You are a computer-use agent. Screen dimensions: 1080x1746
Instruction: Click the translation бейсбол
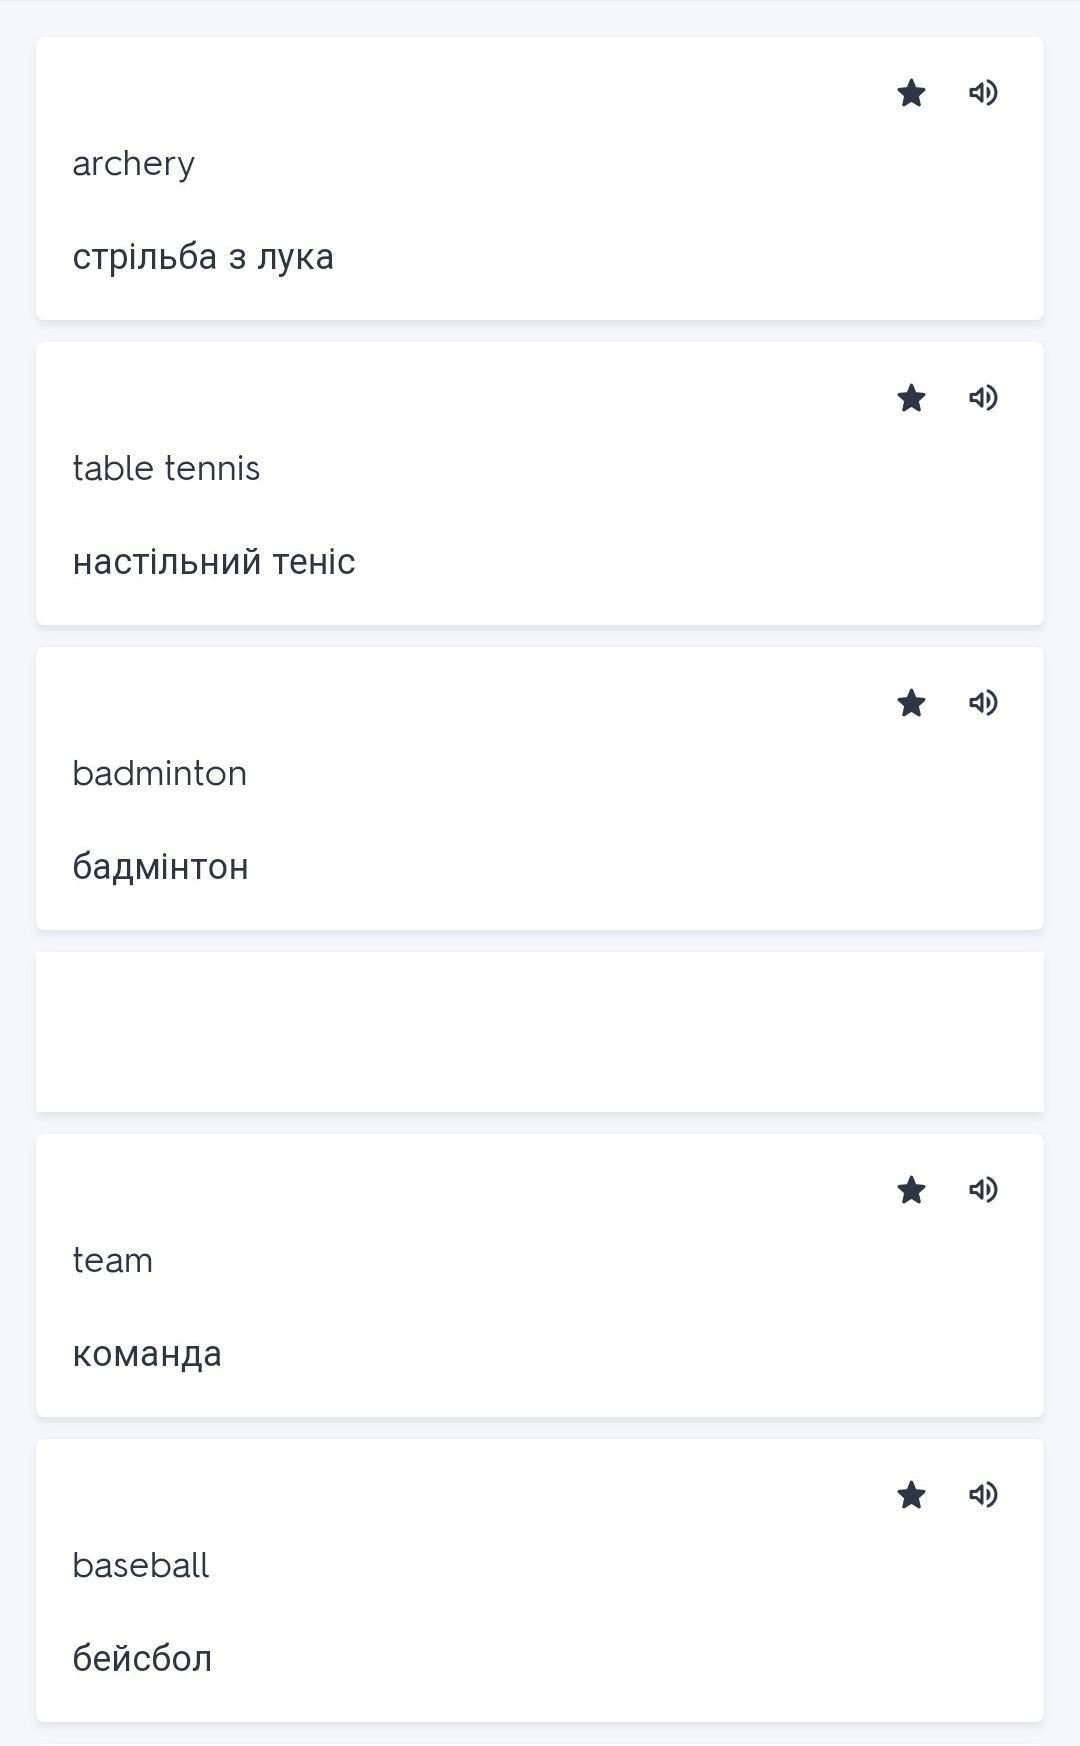142,1659
